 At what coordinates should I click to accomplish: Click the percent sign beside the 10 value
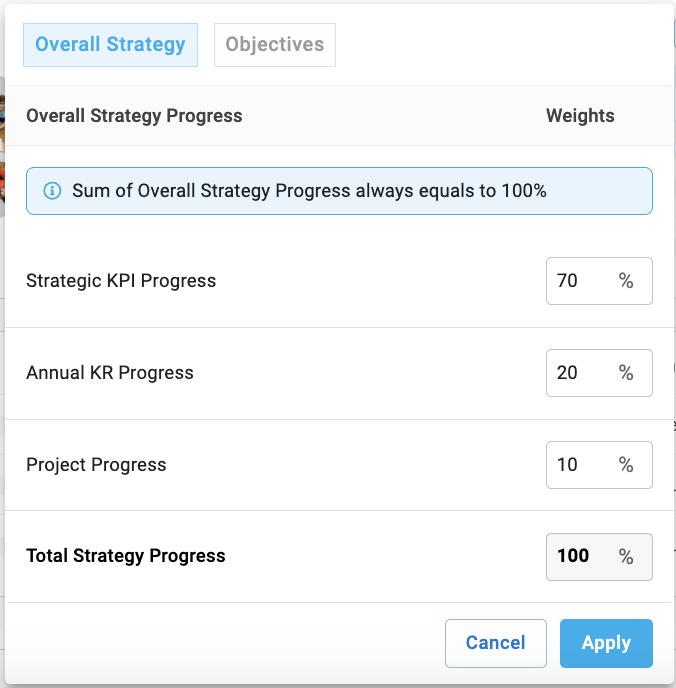point(626,465)
